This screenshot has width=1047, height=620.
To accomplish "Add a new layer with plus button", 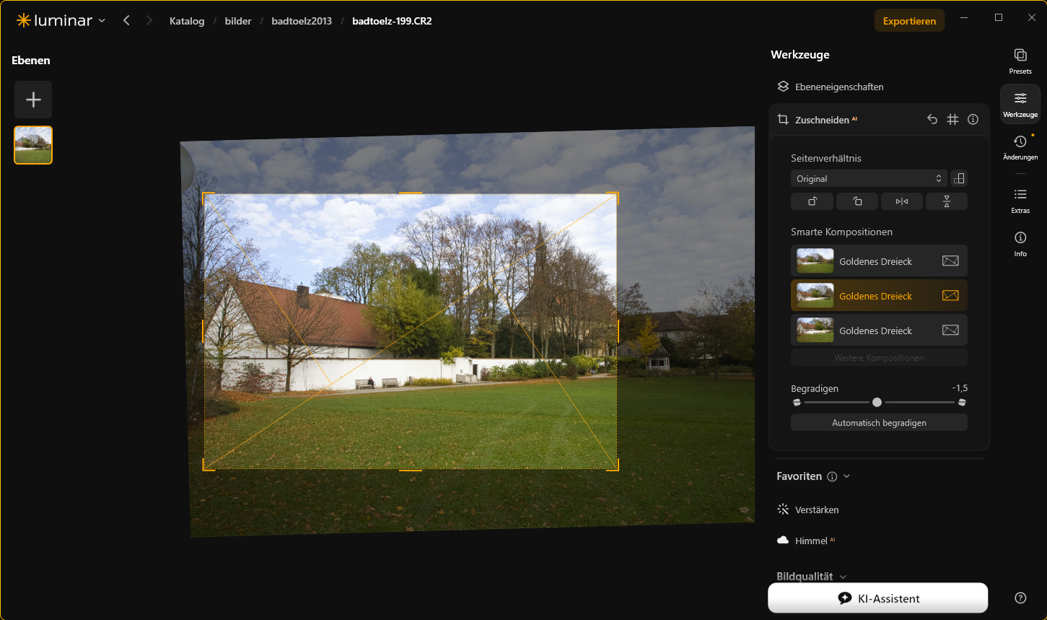I will pos(33,99).
